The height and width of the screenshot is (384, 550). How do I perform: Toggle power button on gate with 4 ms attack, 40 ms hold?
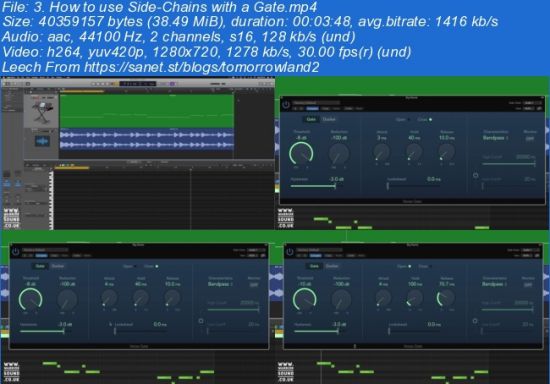[15, 251]
